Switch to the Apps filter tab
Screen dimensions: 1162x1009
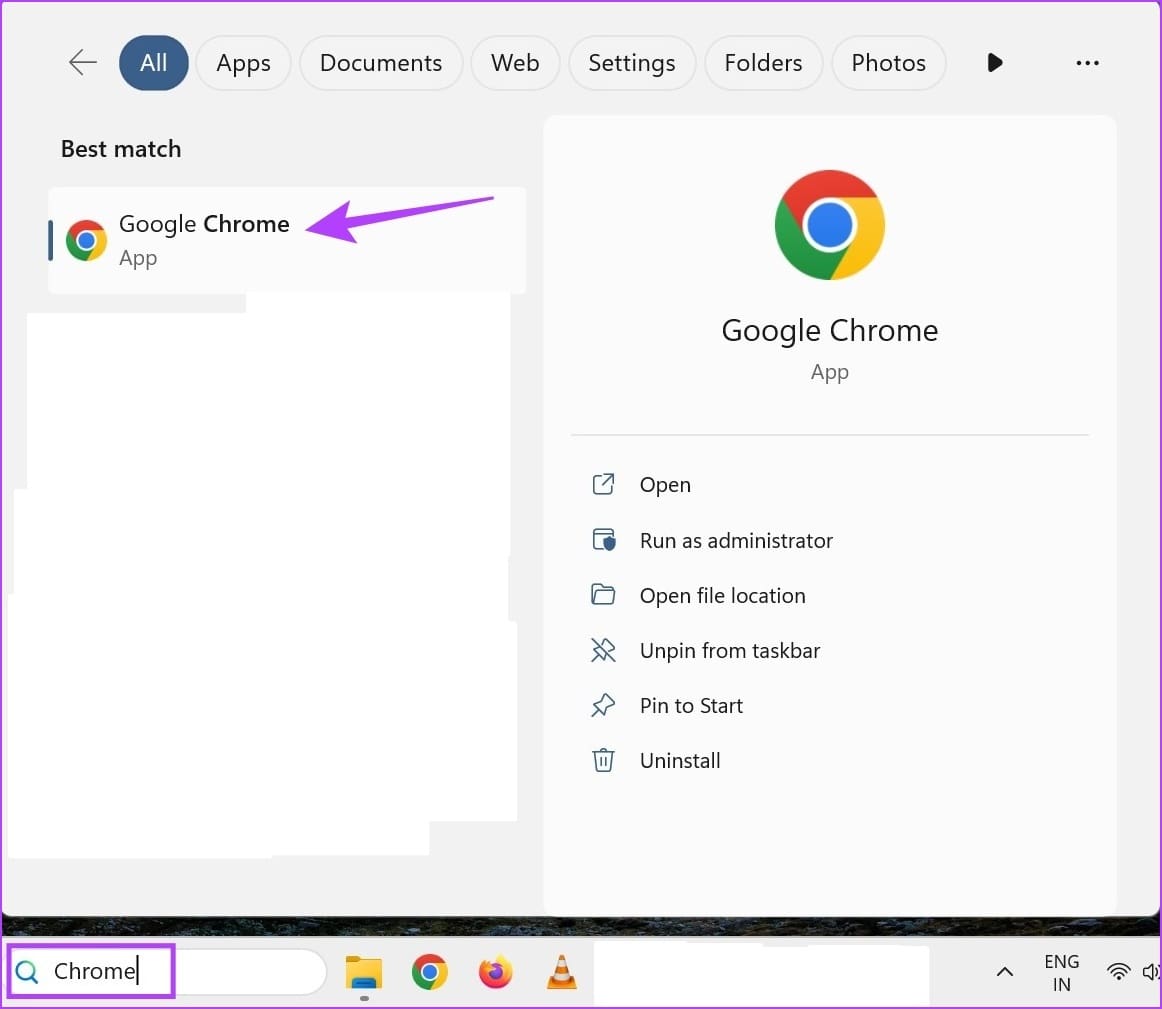(243, 63)
